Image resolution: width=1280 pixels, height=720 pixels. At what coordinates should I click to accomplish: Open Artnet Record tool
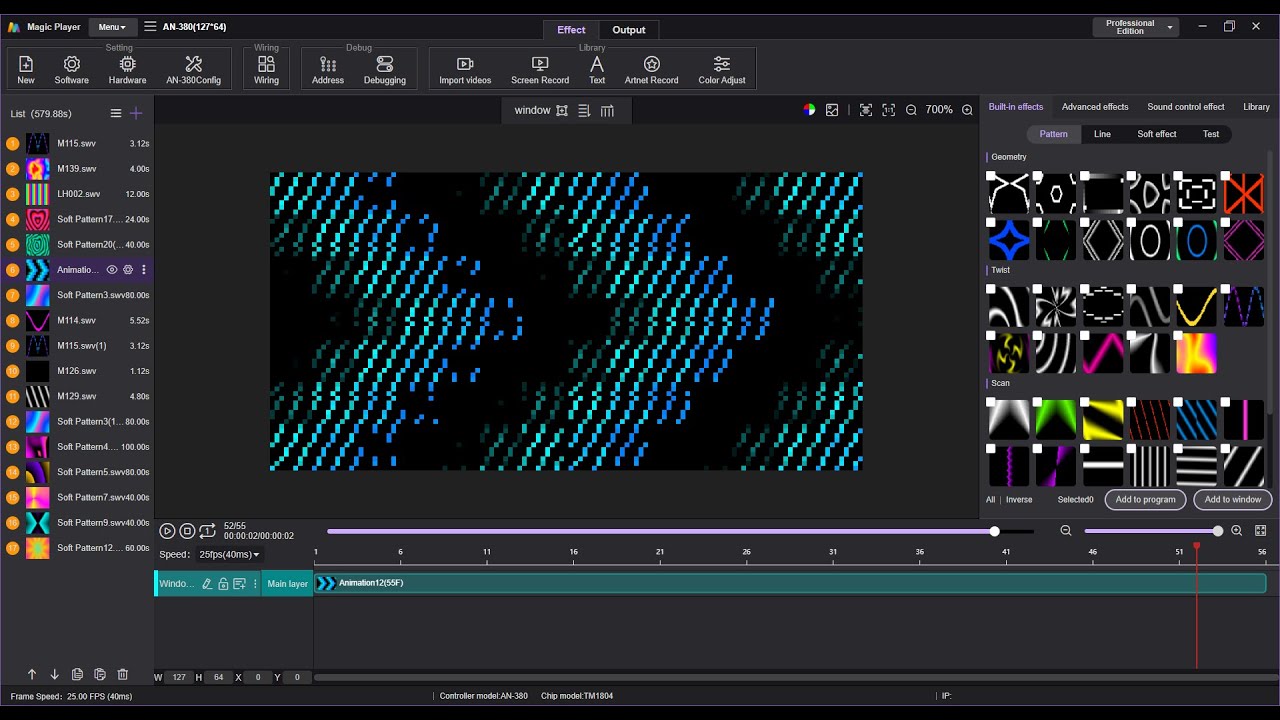point(651,69)
